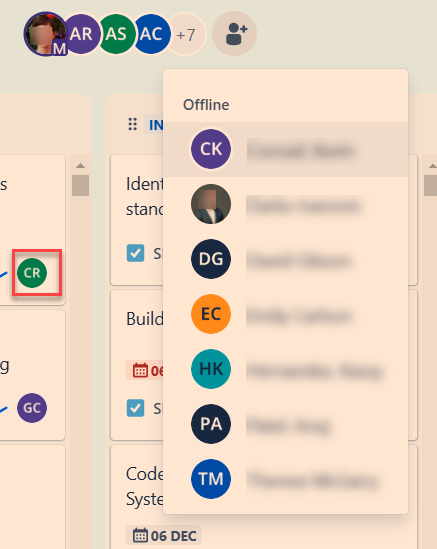
Task: Open the +7 more members overflow
Action: (x=186, y=35)
